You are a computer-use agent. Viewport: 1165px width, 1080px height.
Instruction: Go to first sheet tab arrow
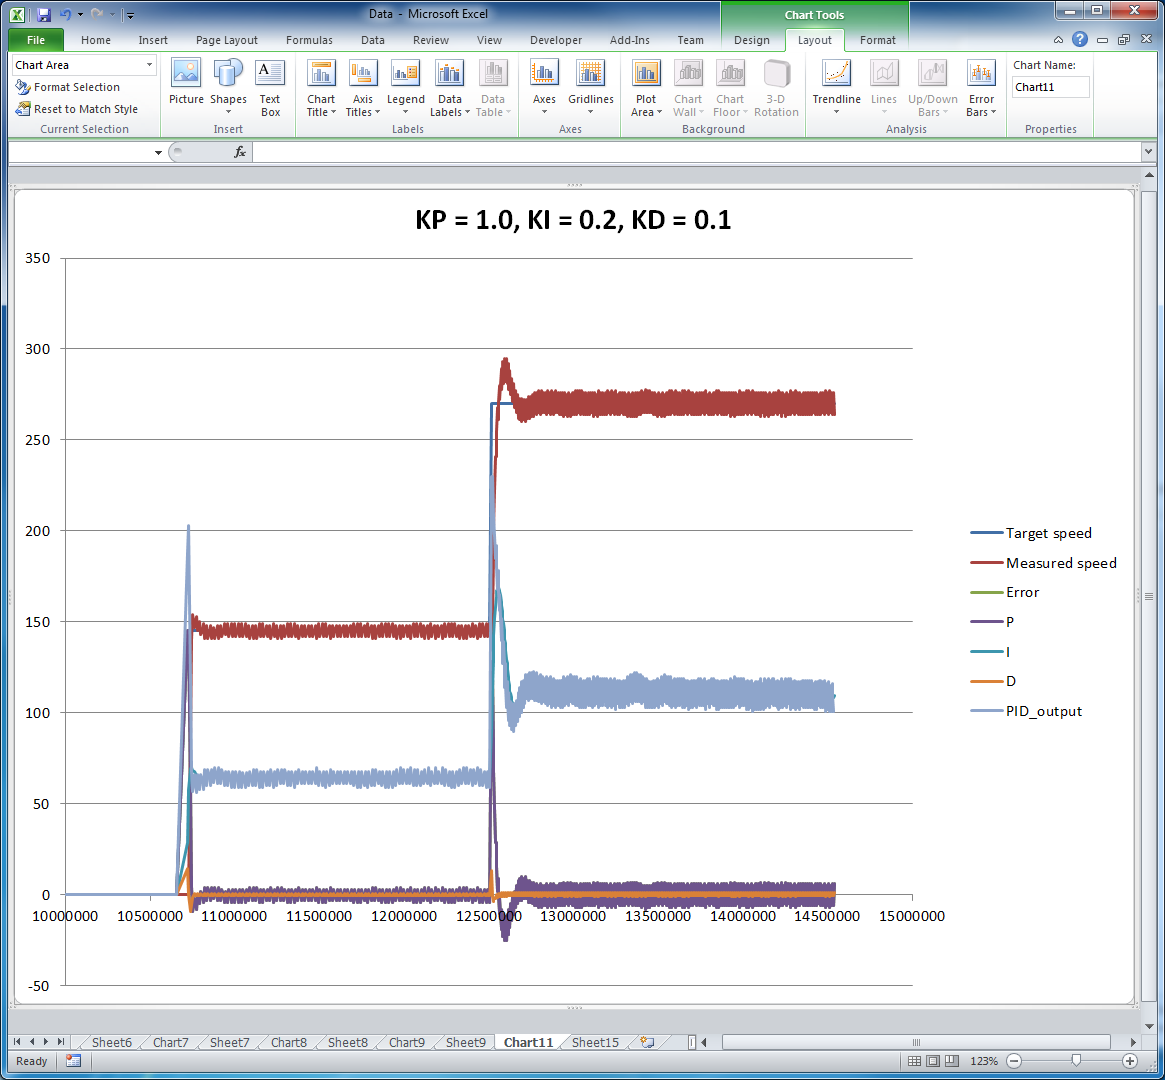tap(17, 1042)
